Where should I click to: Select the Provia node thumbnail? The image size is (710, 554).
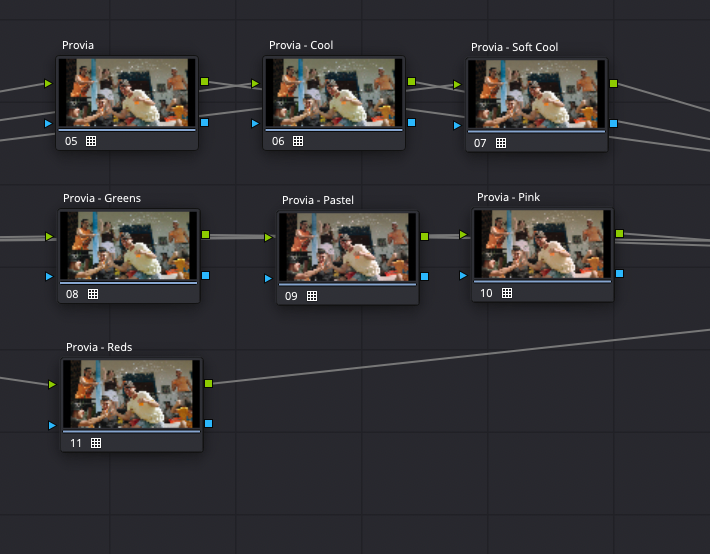(126, 92)
